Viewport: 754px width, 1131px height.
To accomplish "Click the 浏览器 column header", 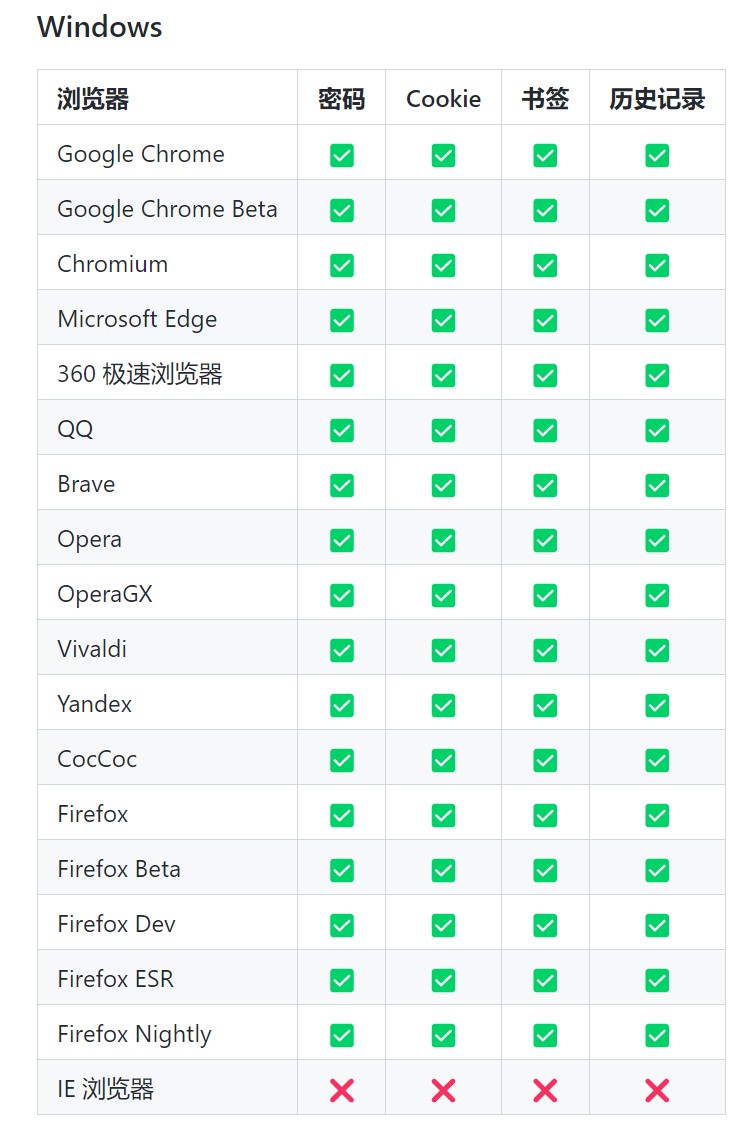I will (x=93, y=99).
